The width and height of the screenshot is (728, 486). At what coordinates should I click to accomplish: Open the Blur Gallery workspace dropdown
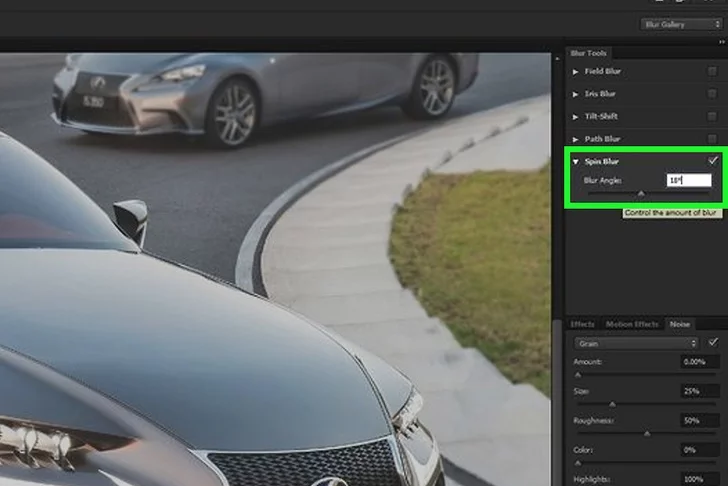(683, 24)
